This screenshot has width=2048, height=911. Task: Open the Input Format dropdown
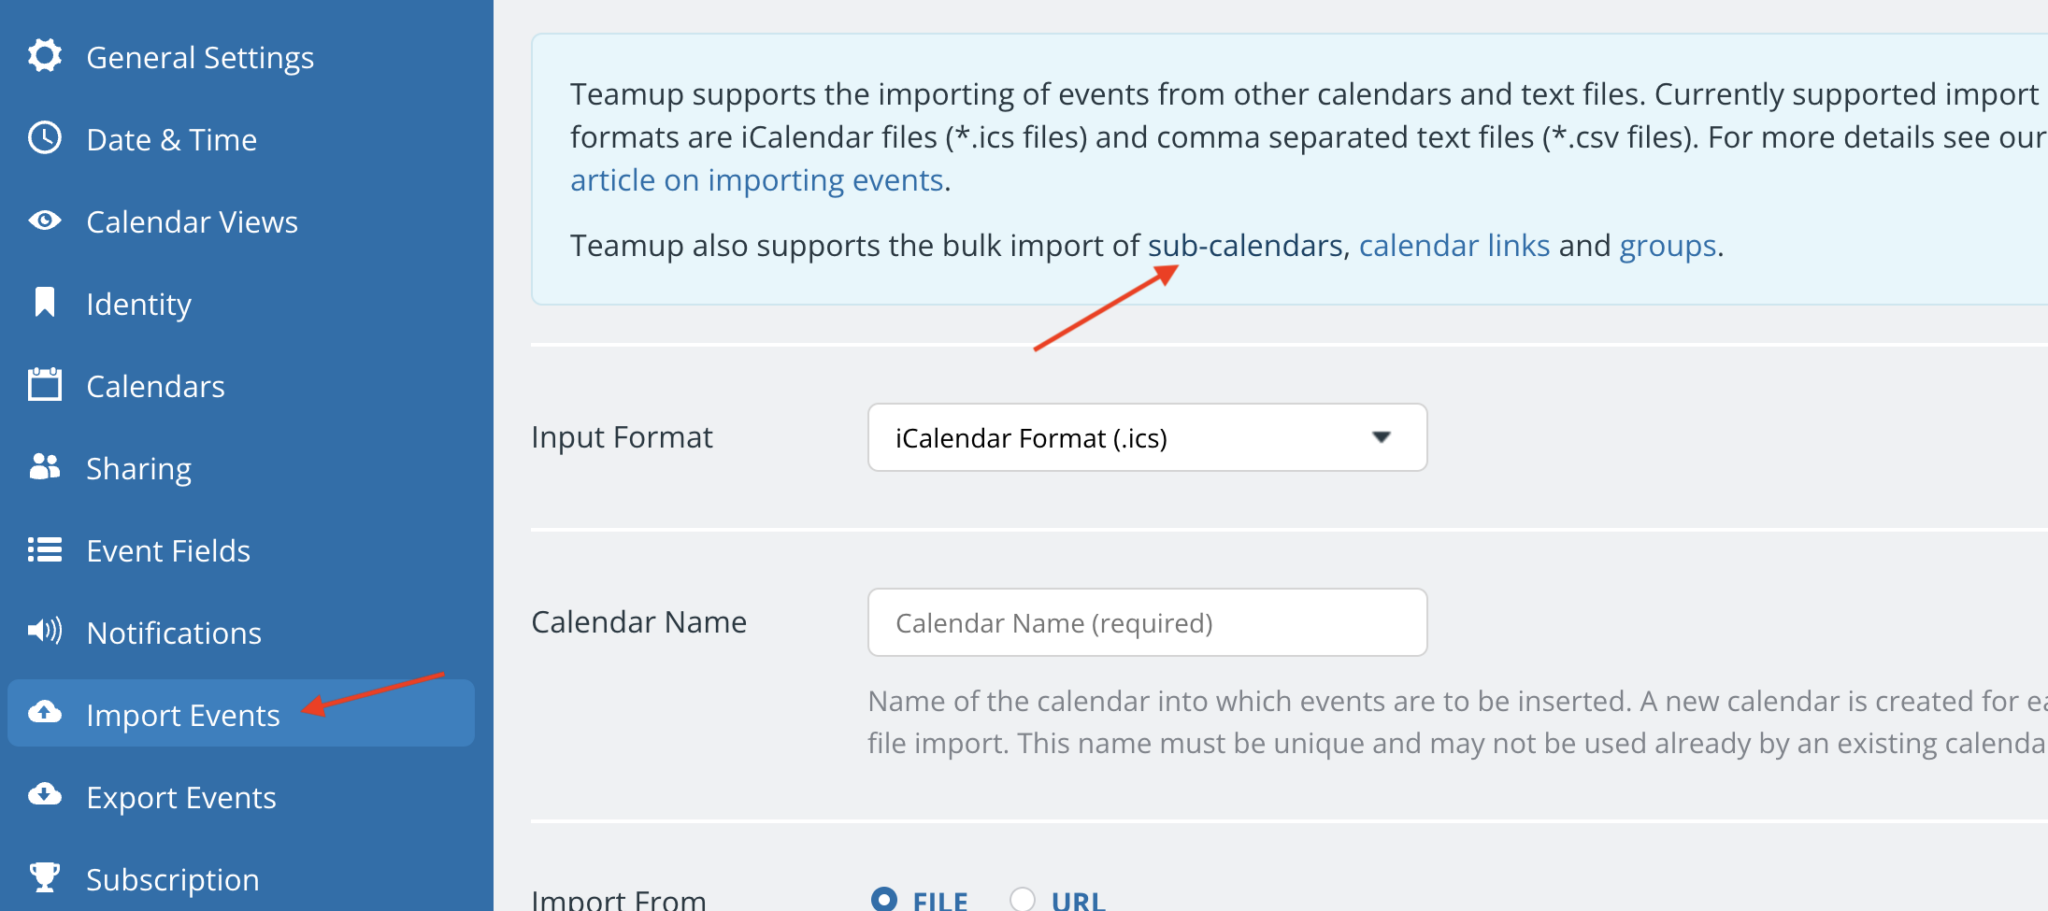[x=1146, y=437]
